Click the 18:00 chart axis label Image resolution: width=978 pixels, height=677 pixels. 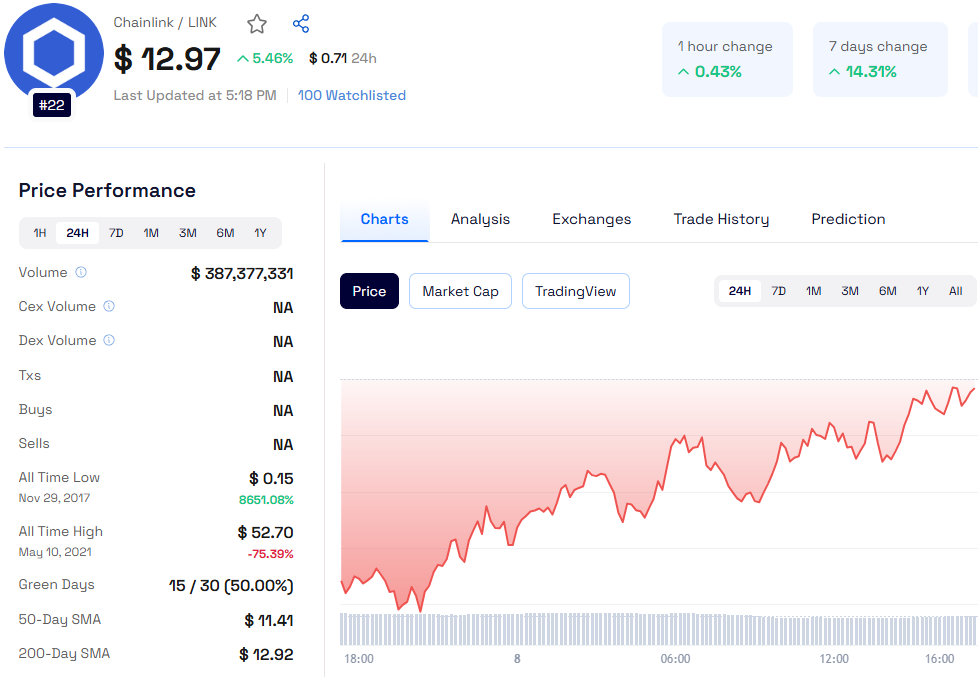359,659
